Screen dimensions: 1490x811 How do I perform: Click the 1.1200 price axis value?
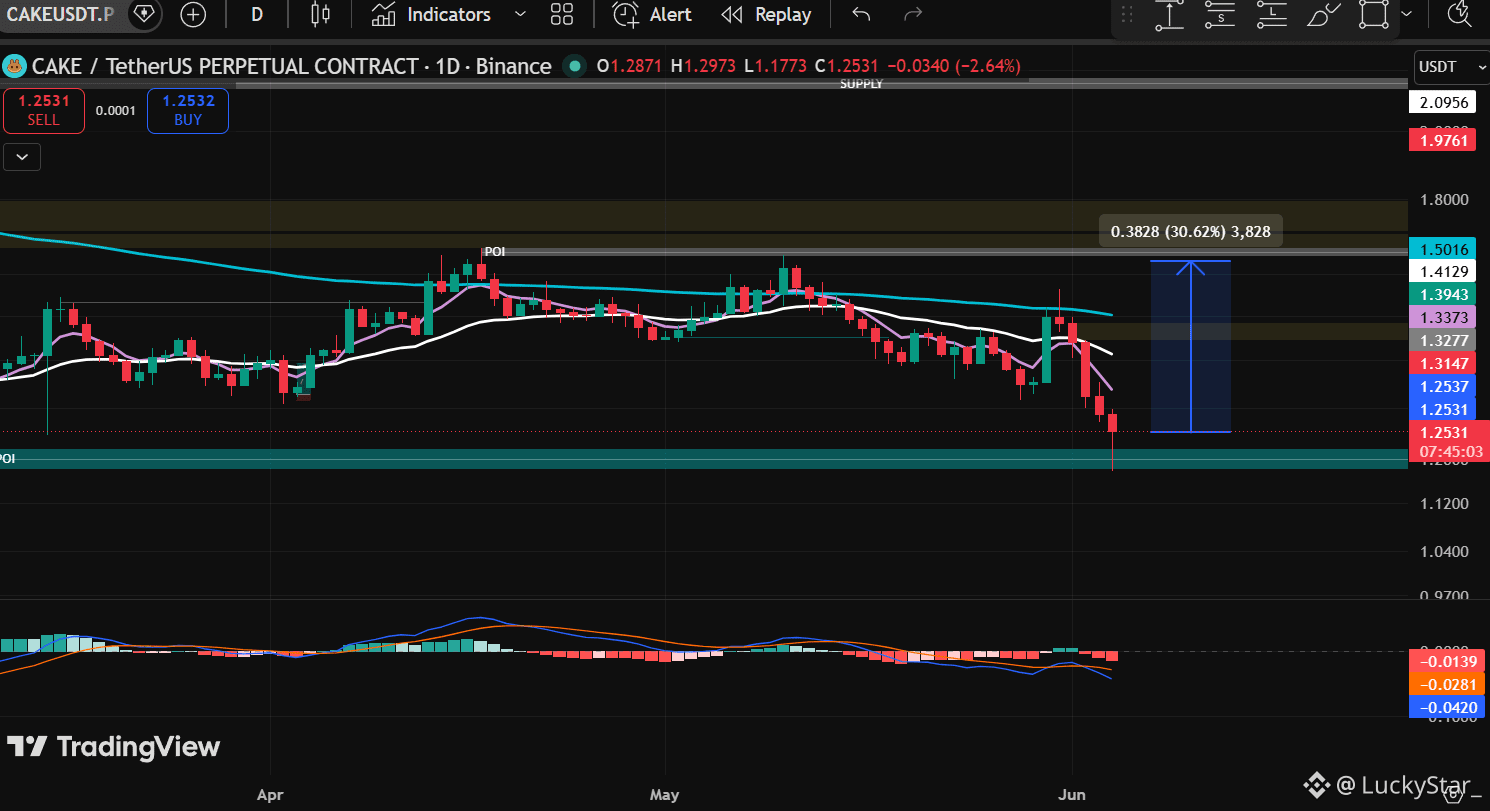point(1444,503)
